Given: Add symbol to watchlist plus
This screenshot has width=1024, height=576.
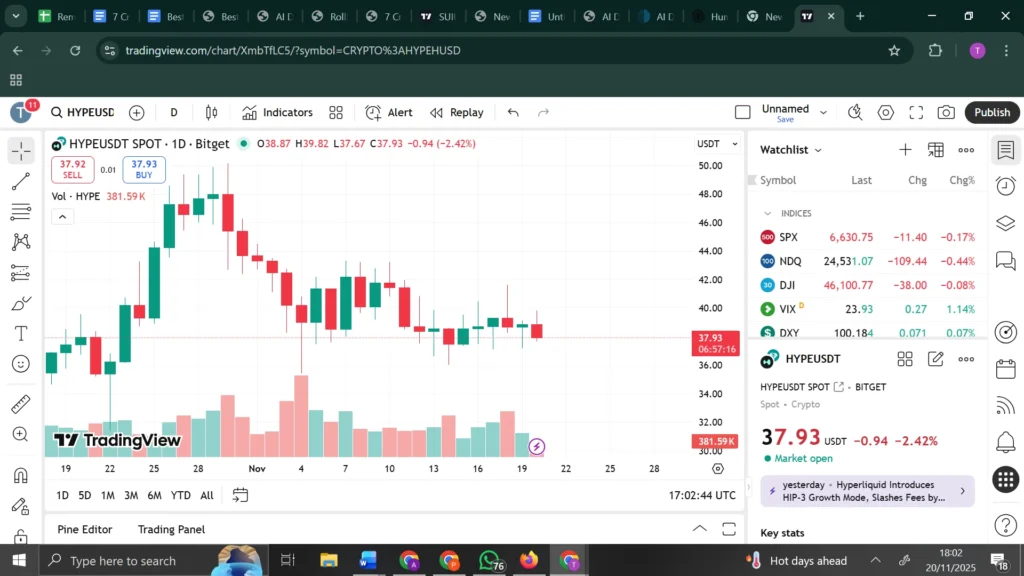Looking at the screenshot, I should [x=905, y=150].
